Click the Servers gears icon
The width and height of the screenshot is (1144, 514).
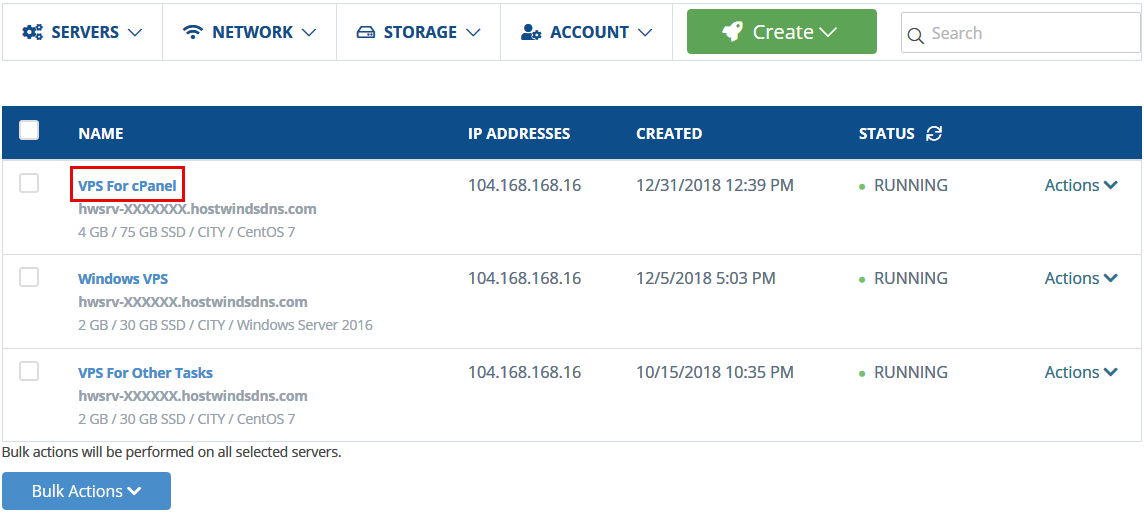click(x=32, y=32)
